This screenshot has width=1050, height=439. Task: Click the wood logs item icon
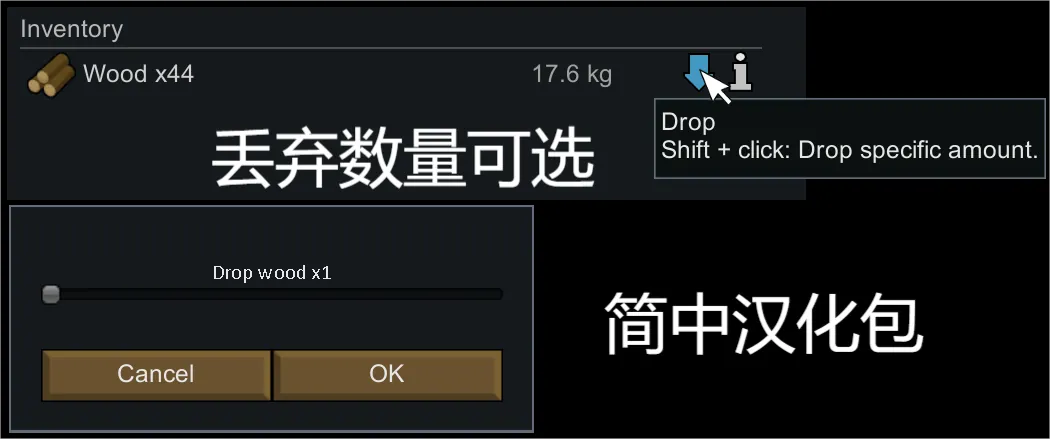[51, 75]
